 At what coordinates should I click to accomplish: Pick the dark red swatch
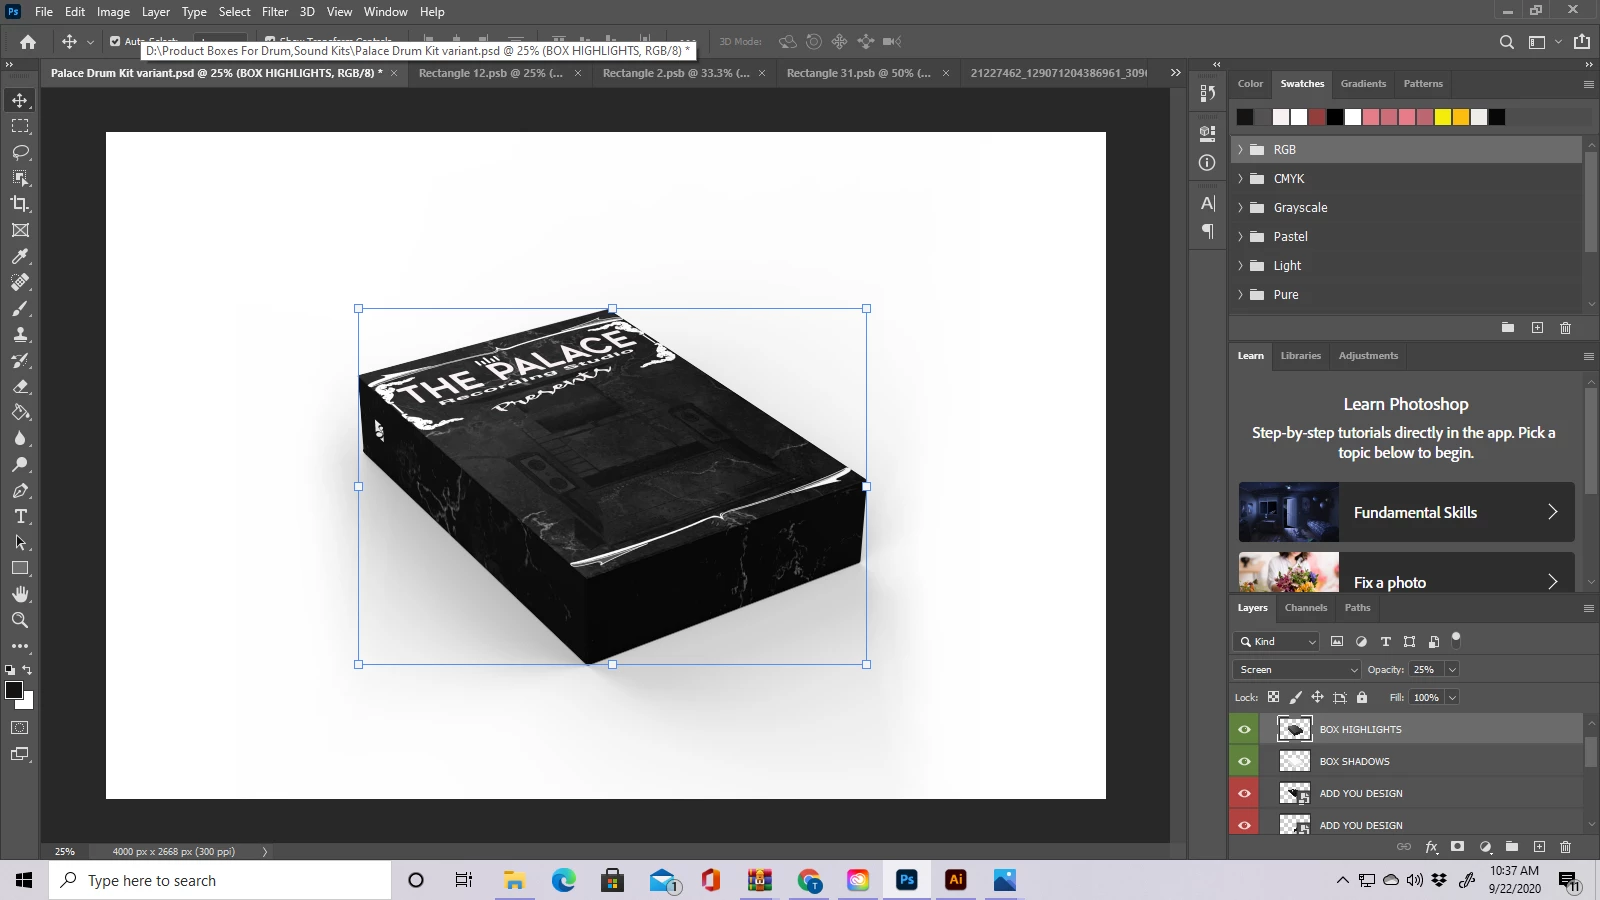[1317, 117]
